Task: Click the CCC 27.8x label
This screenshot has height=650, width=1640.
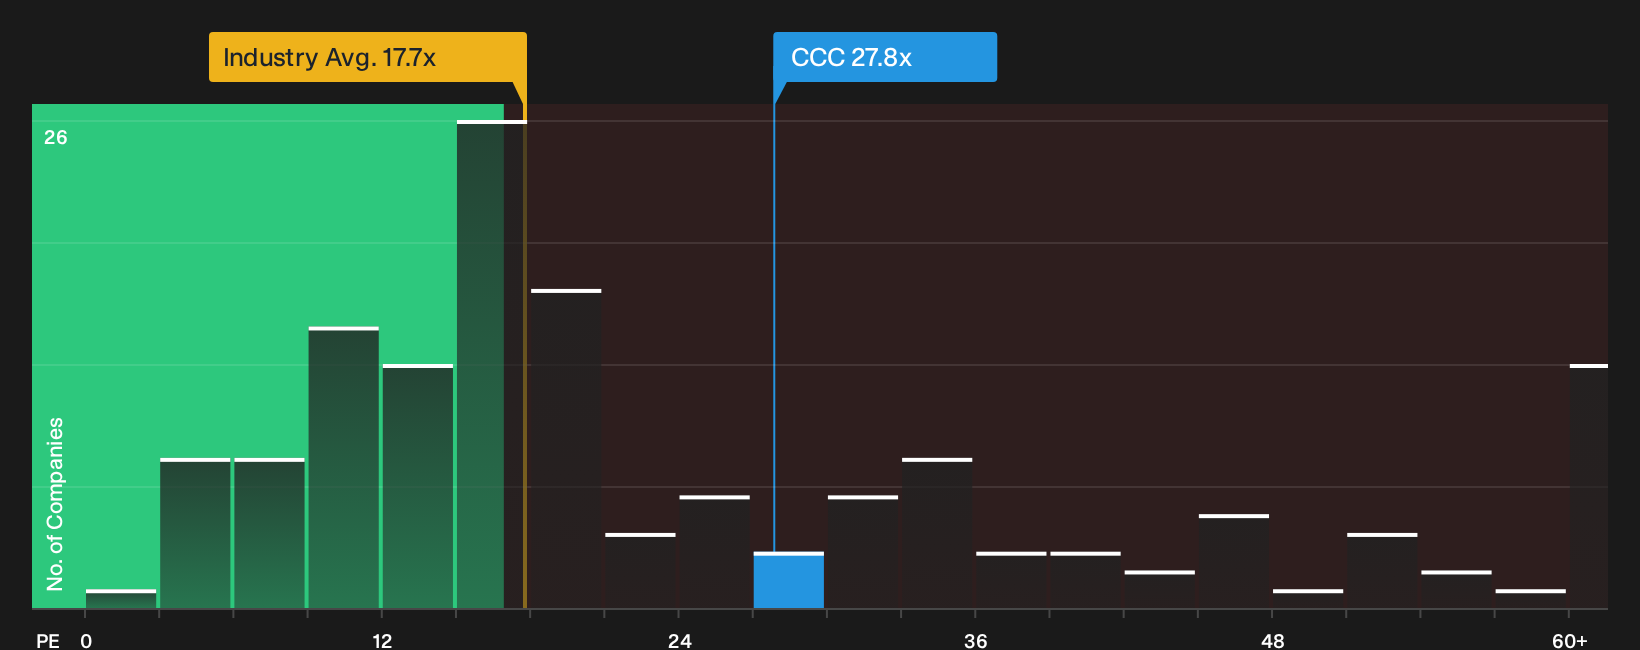Action: [x=885, y=57]
